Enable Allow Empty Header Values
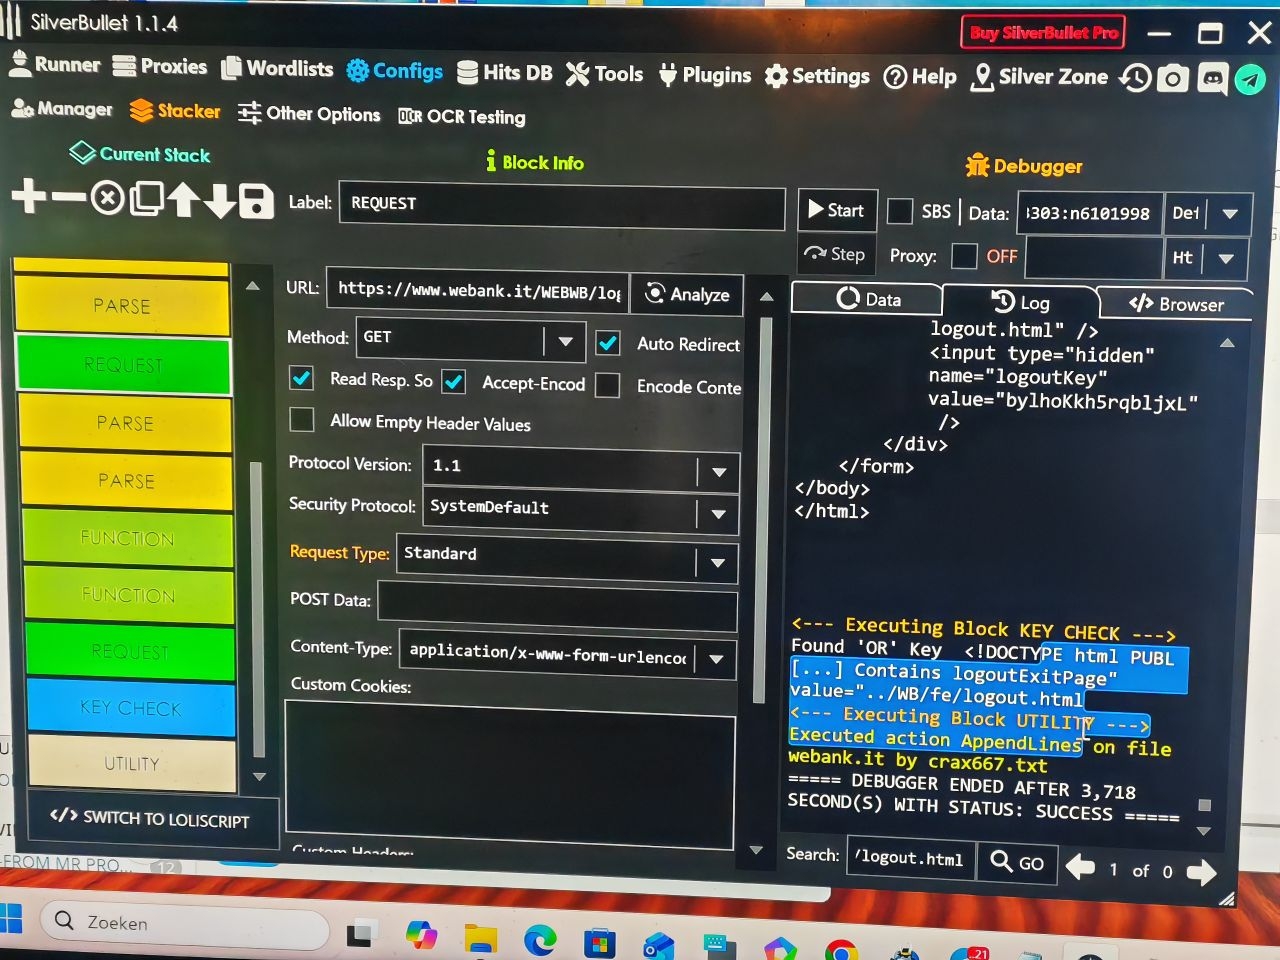 pos(301,420)
